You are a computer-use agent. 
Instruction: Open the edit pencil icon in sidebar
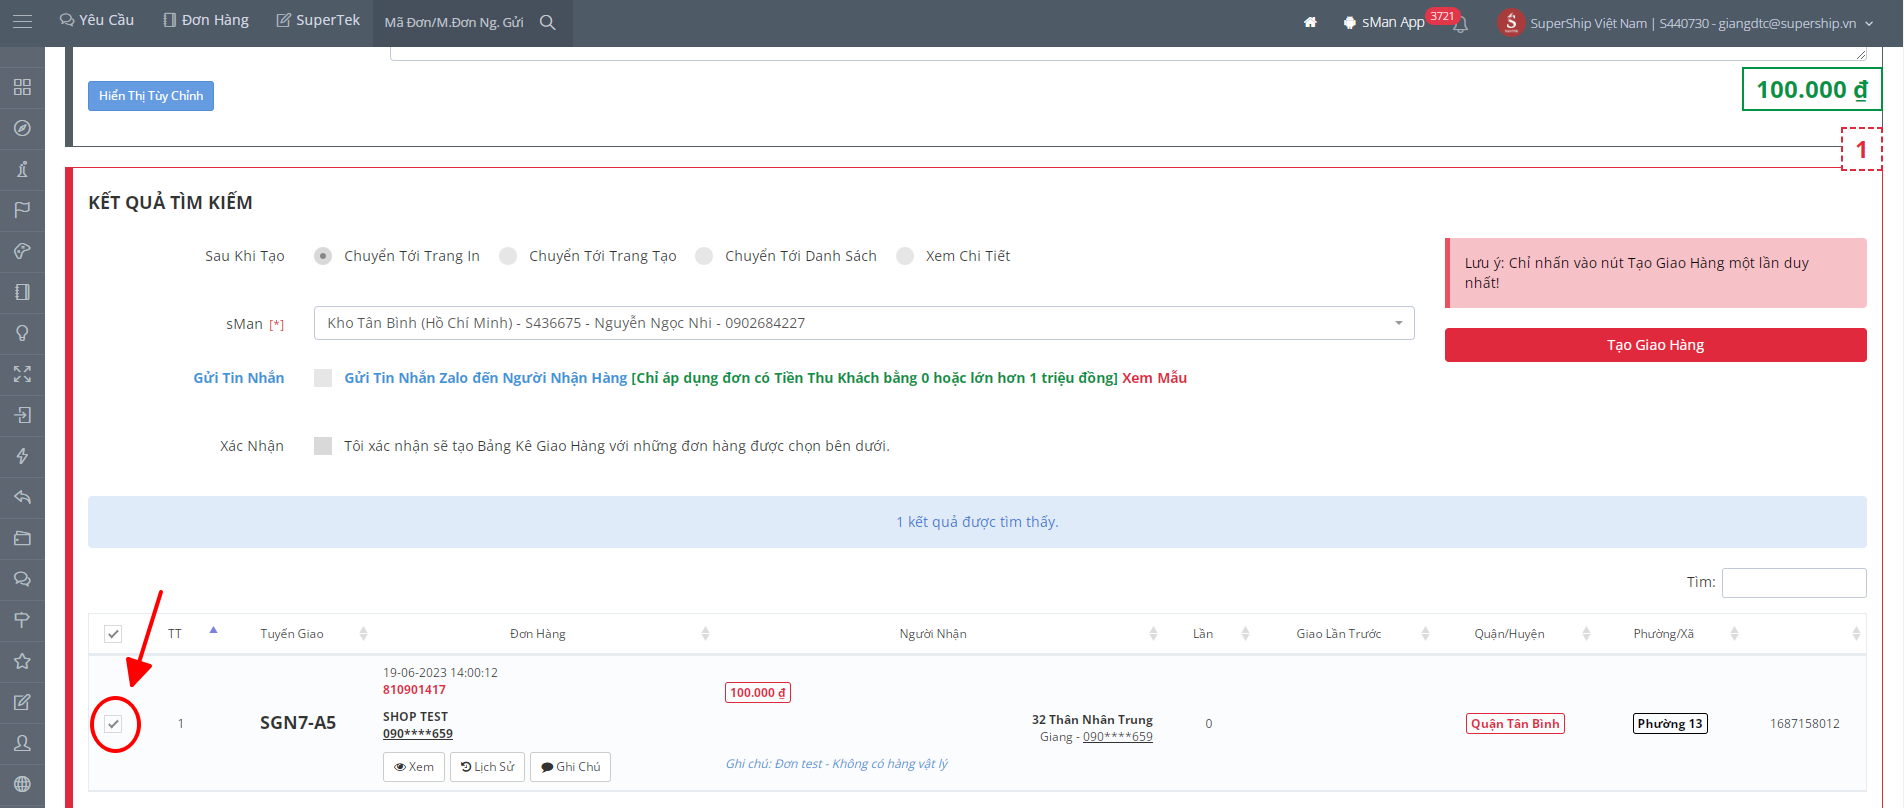[22, 702]
